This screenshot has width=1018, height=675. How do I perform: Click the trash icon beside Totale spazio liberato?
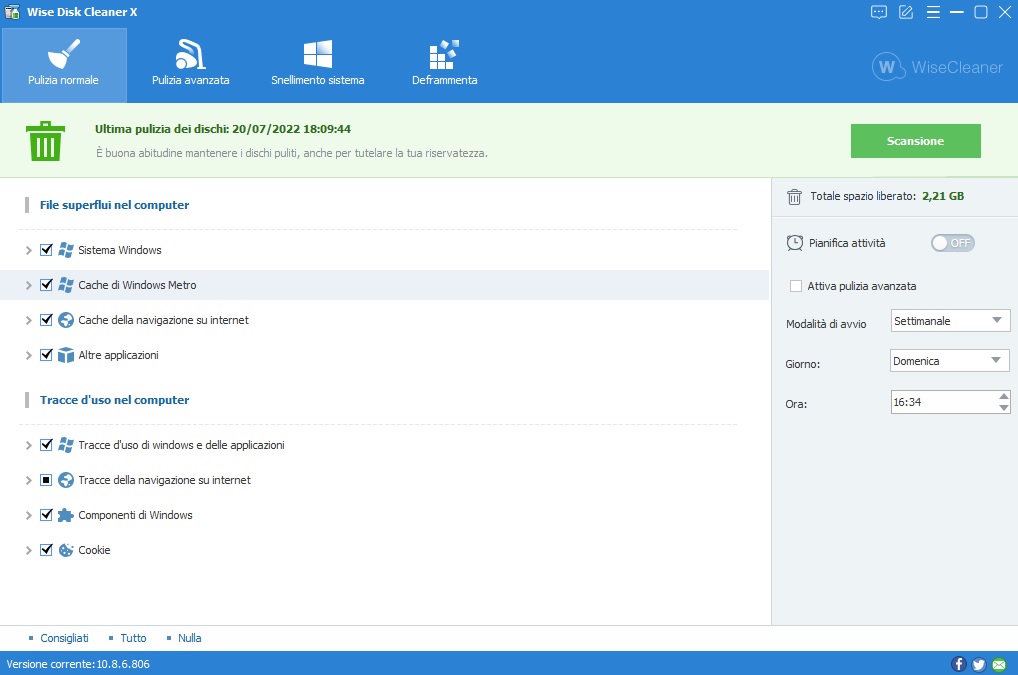794,197
